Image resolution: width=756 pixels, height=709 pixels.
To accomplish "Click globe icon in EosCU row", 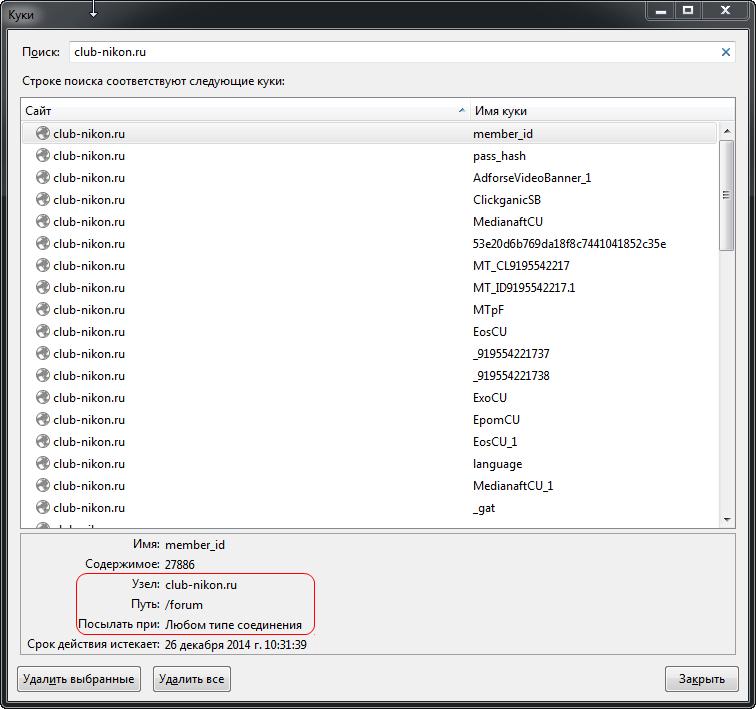I will tap(43, 332).
